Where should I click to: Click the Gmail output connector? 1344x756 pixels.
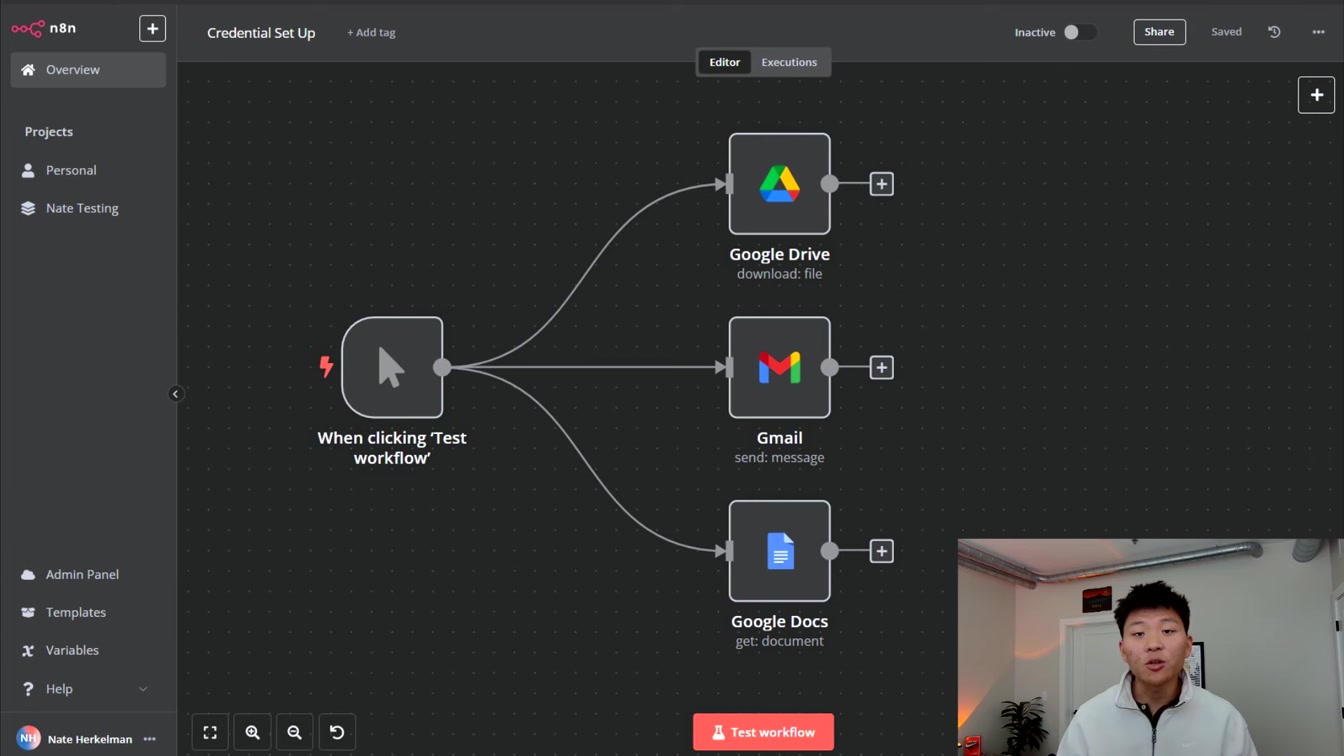[x=830, y=368]
